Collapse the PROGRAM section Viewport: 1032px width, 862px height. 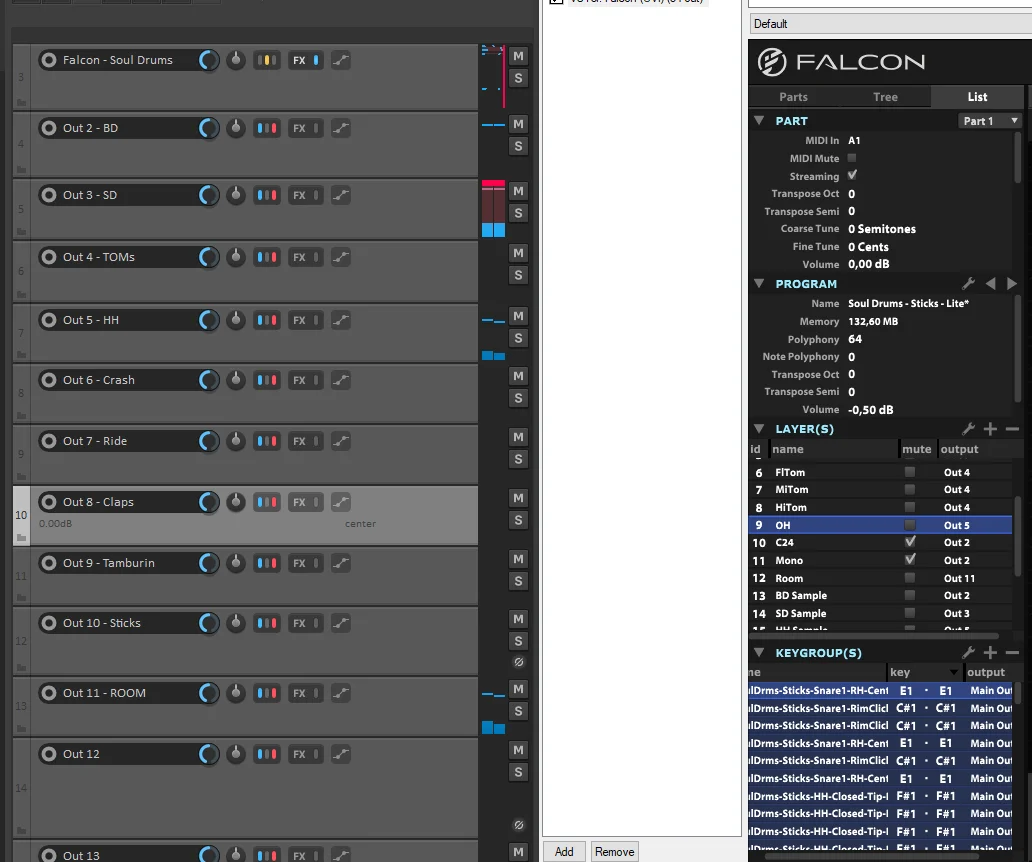[x=759, y=284]
